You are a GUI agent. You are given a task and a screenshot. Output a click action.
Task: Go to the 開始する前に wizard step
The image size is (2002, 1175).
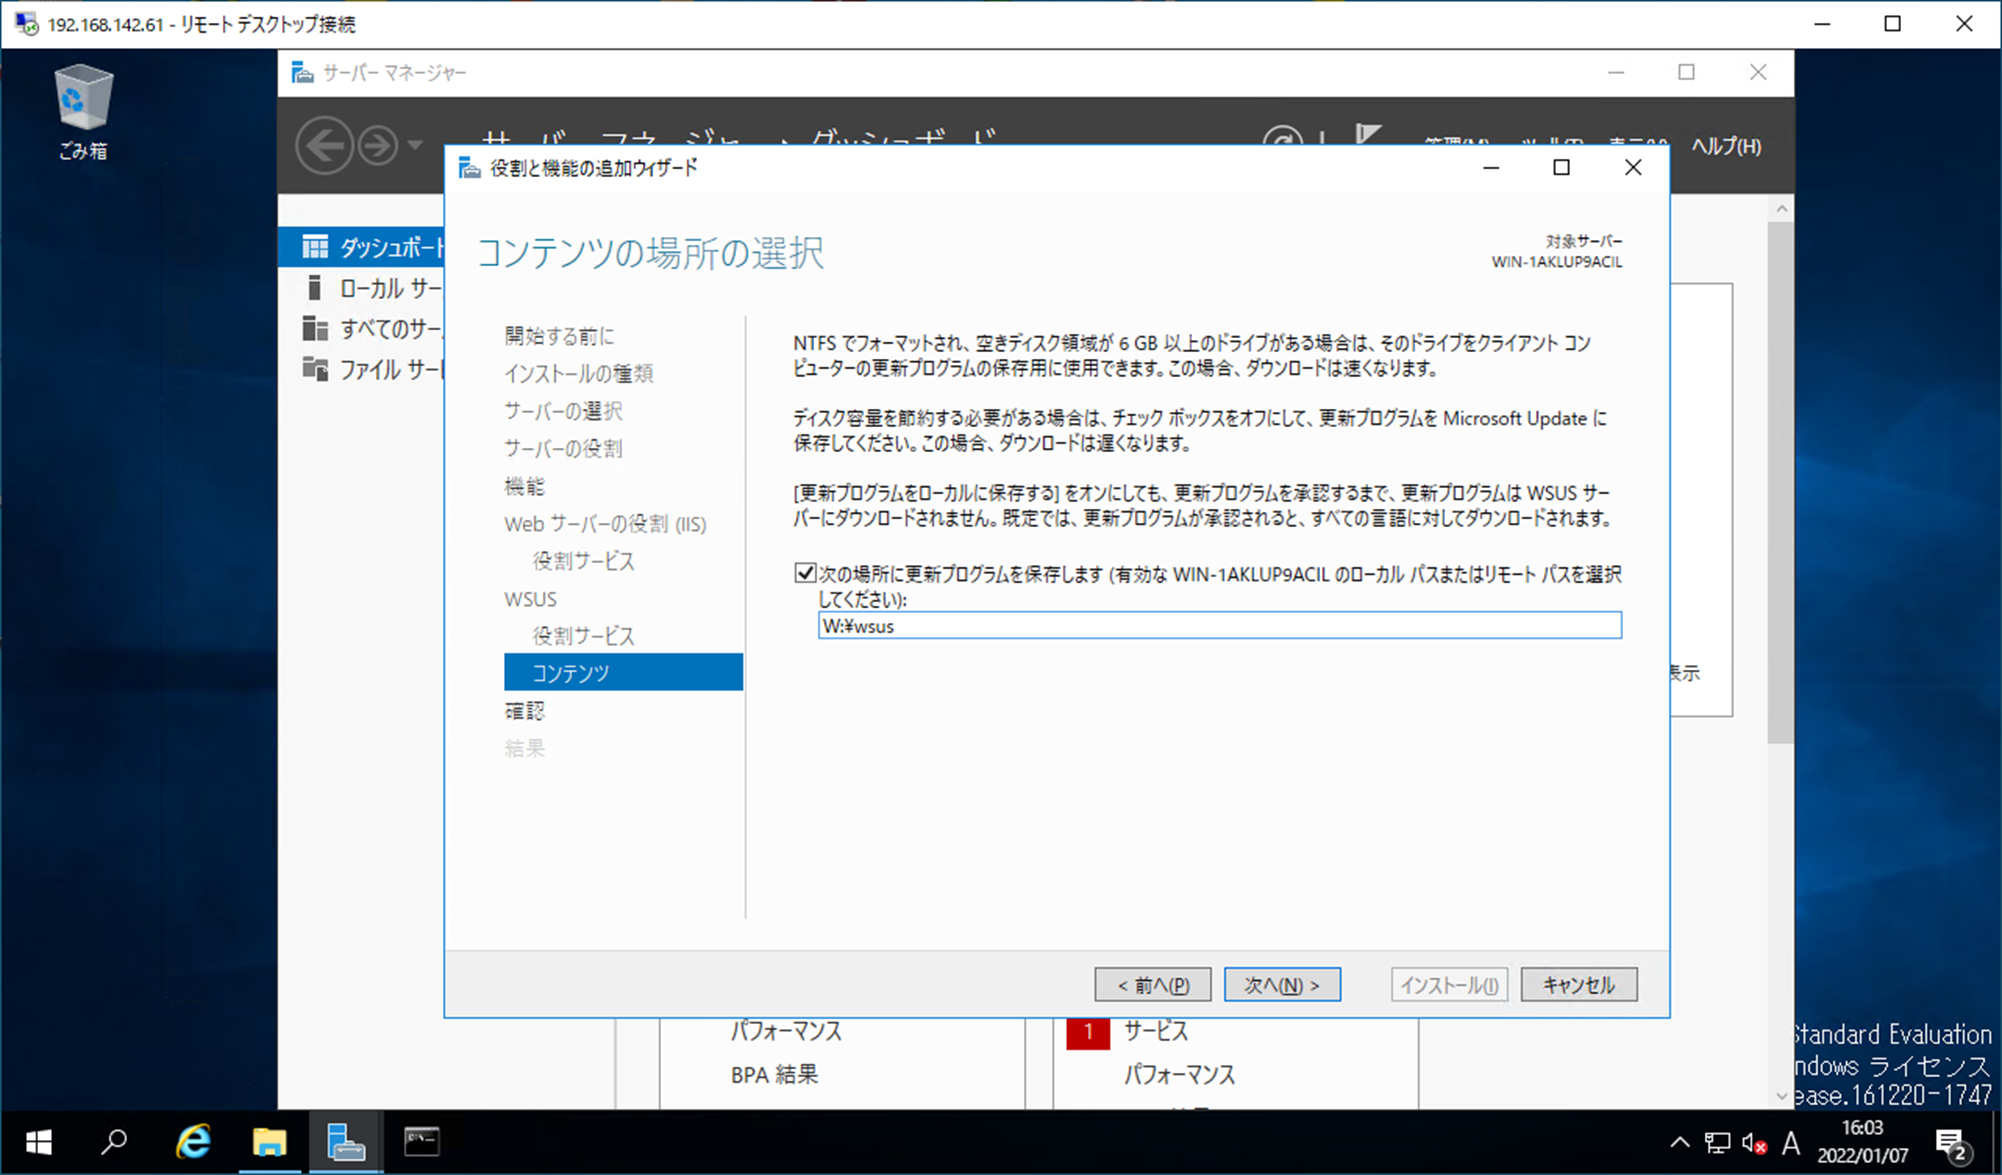coord(559,336)
